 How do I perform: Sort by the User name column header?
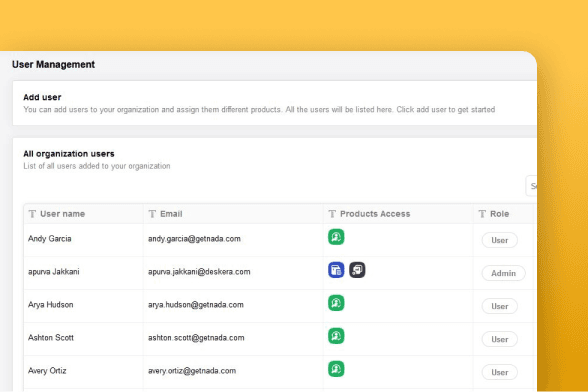click(x=63, y=214)
